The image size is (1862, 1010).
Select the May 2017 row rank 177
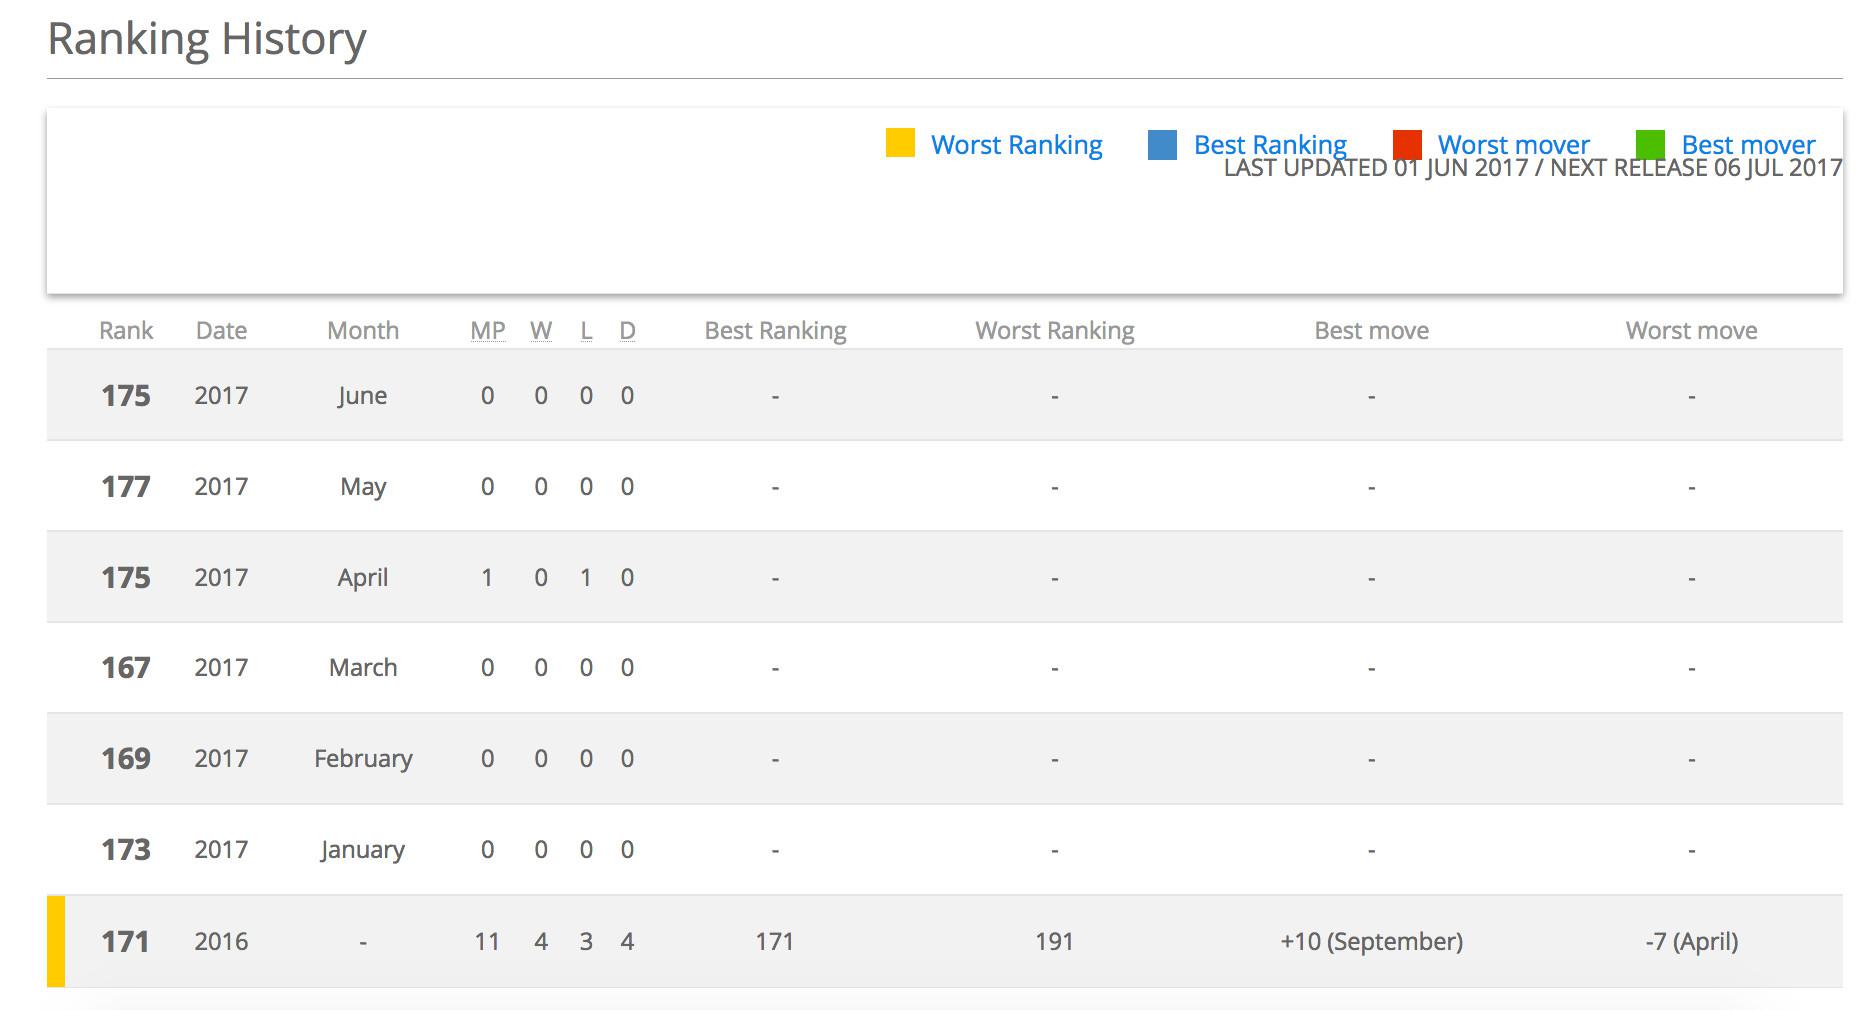point(126,487)
